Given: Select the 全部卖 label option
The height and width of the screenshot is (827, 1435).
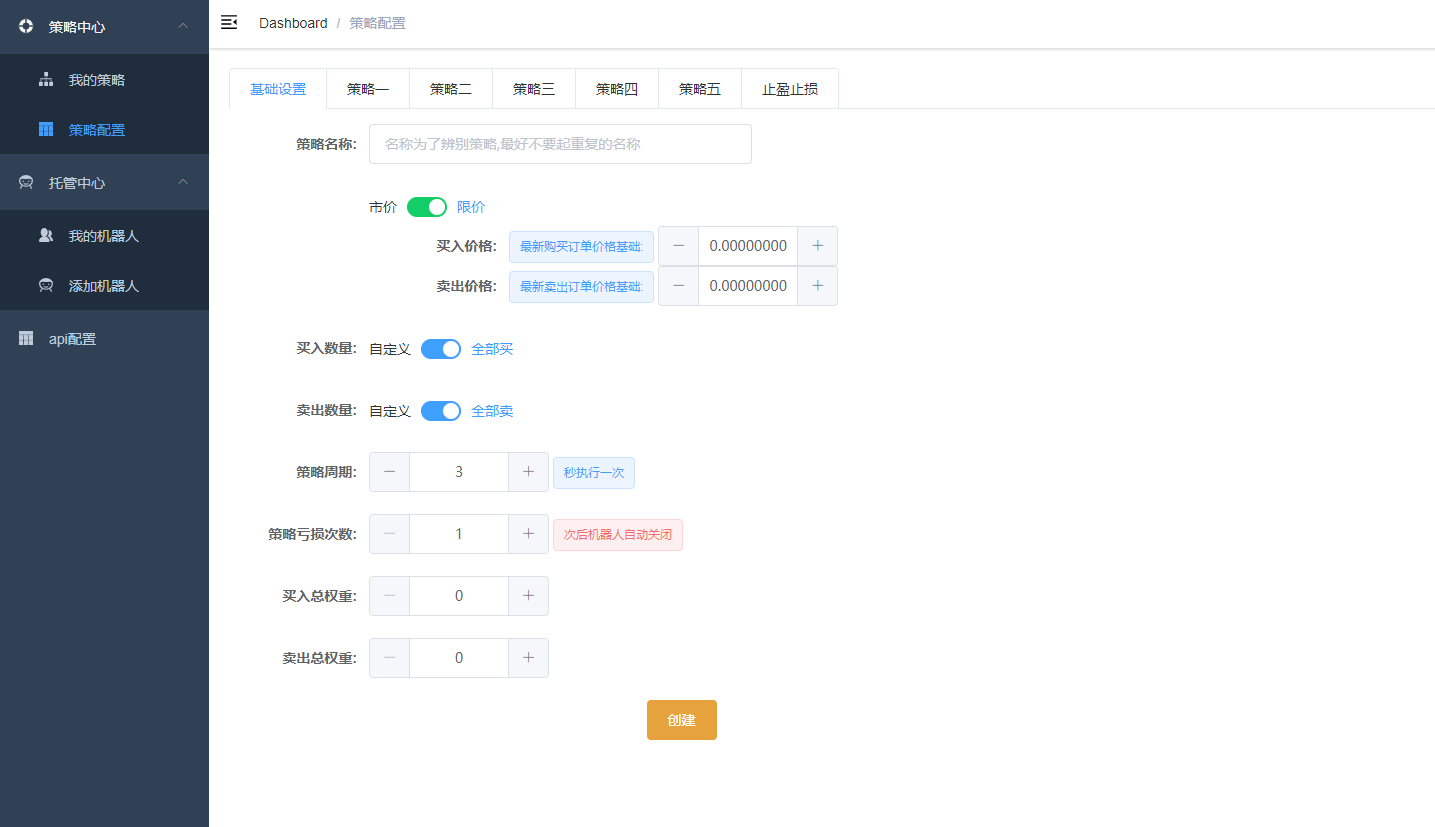Looking at the screenshot, I should pyautogui.click(x=492, y=411).
